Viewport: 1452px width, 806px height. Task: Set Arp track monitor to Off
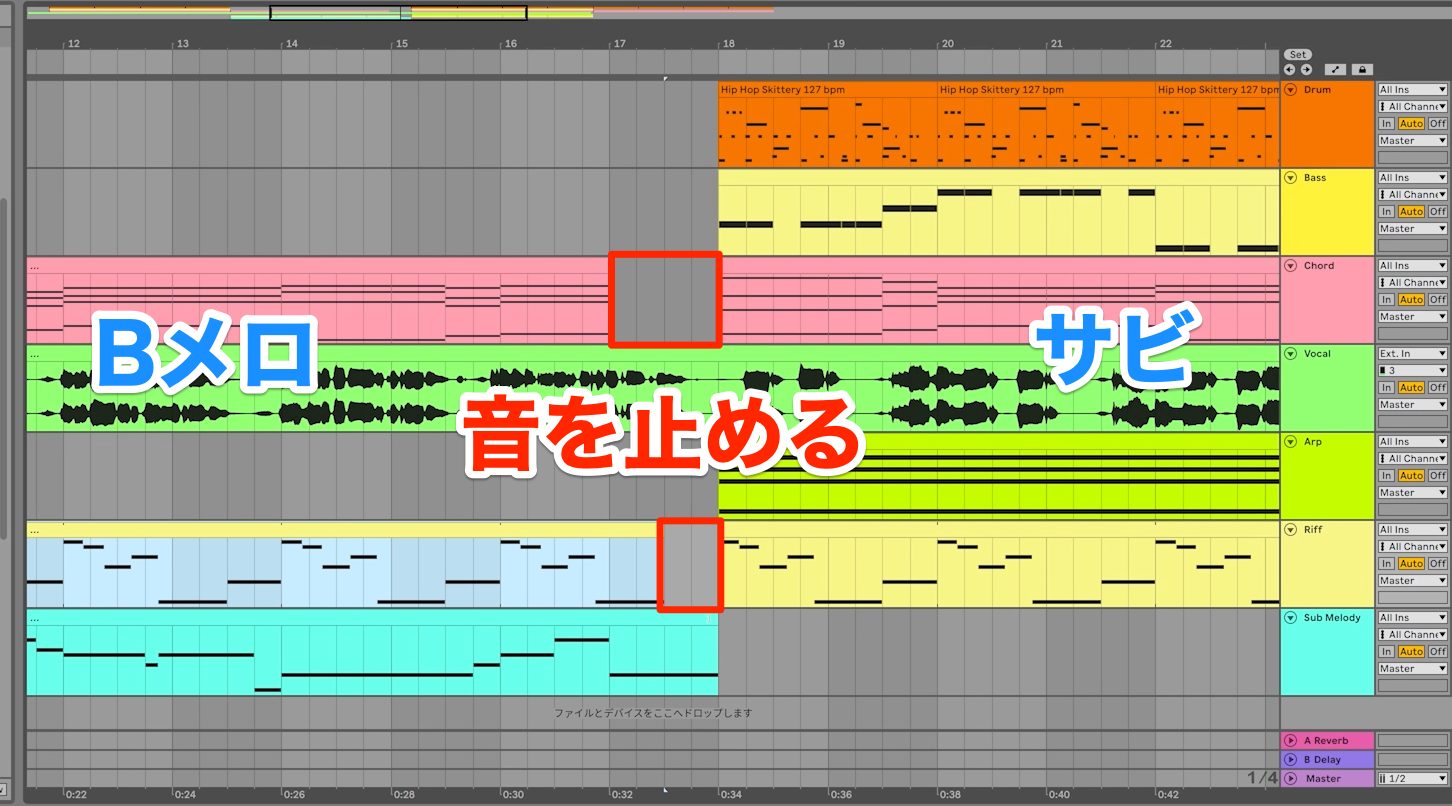1437,476
